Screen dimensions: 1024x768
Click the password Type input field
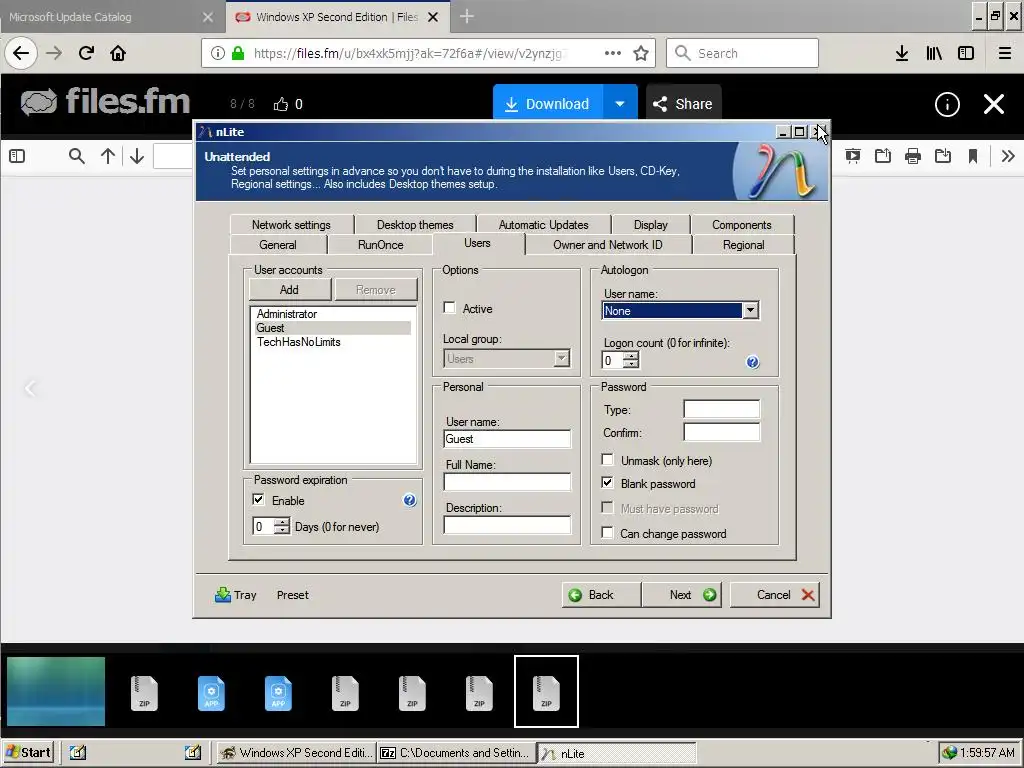[722, 409]
